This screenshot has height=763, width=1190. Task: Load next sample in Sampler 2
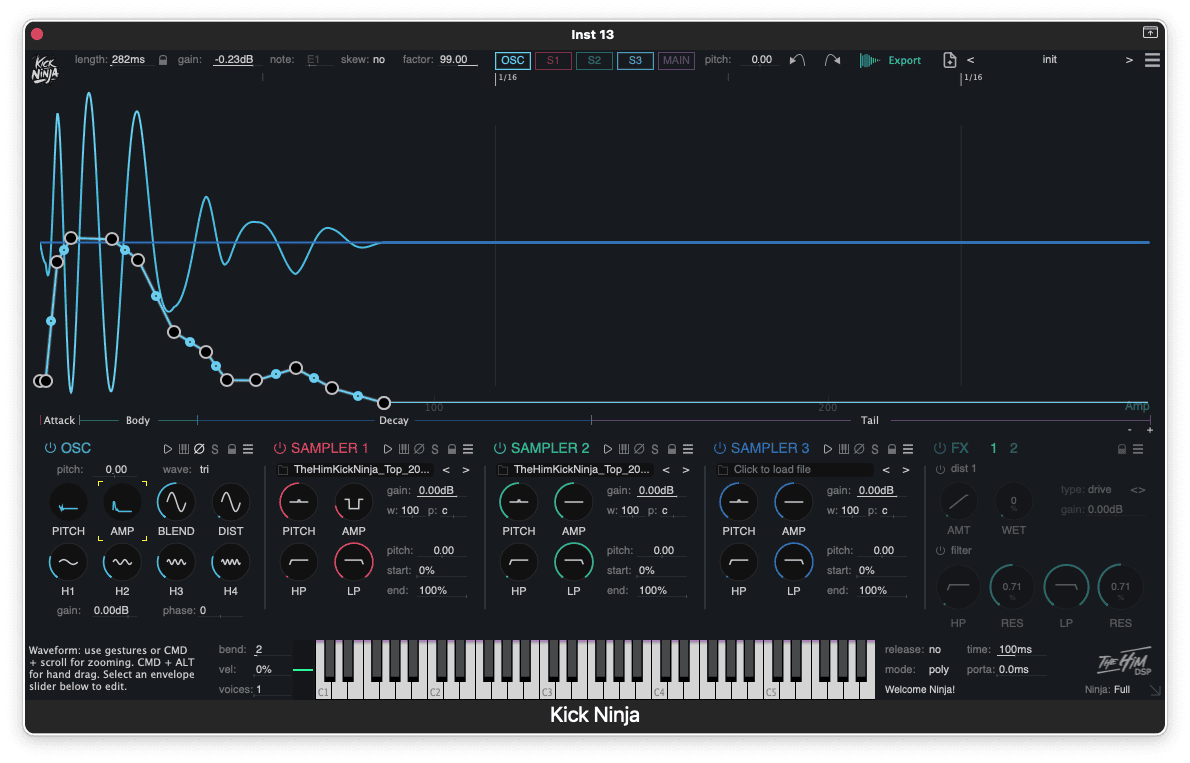tap(686, 470)
